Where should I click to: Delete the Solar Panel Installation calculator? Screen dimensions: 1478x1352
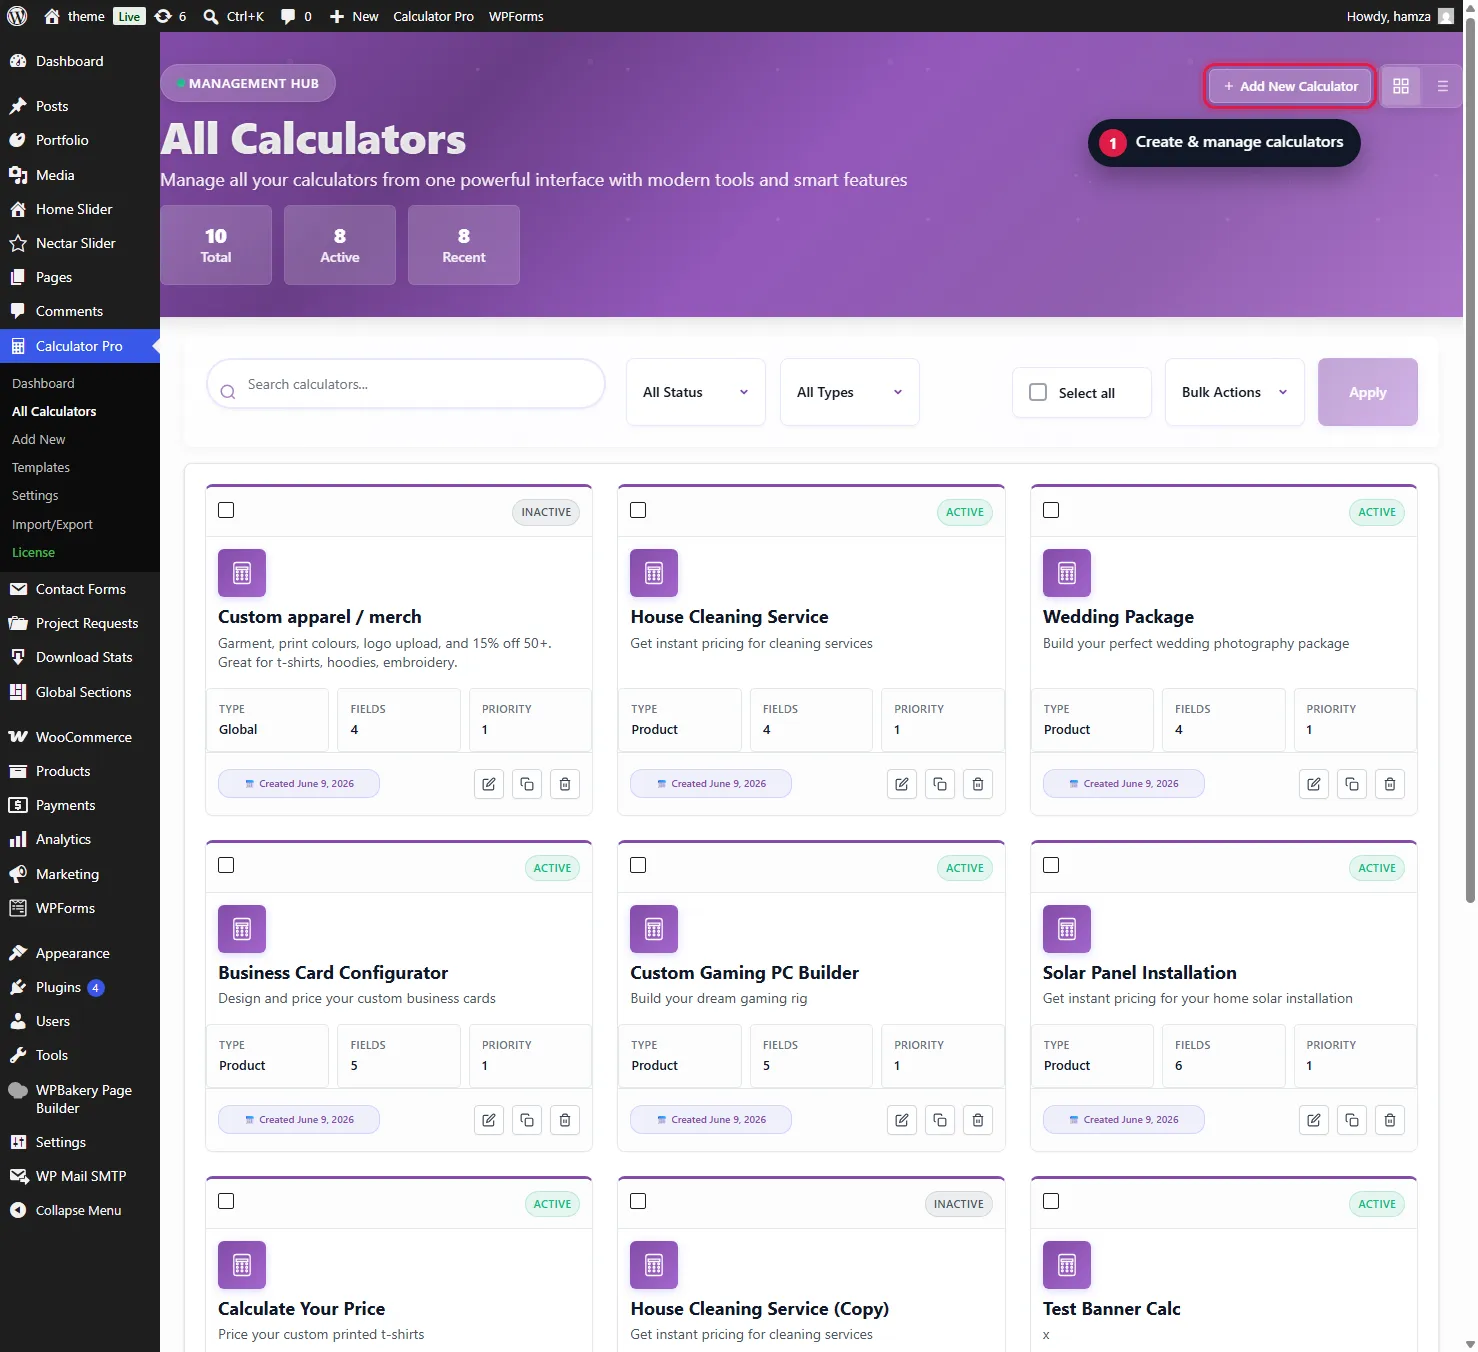click(1390, 1120)
